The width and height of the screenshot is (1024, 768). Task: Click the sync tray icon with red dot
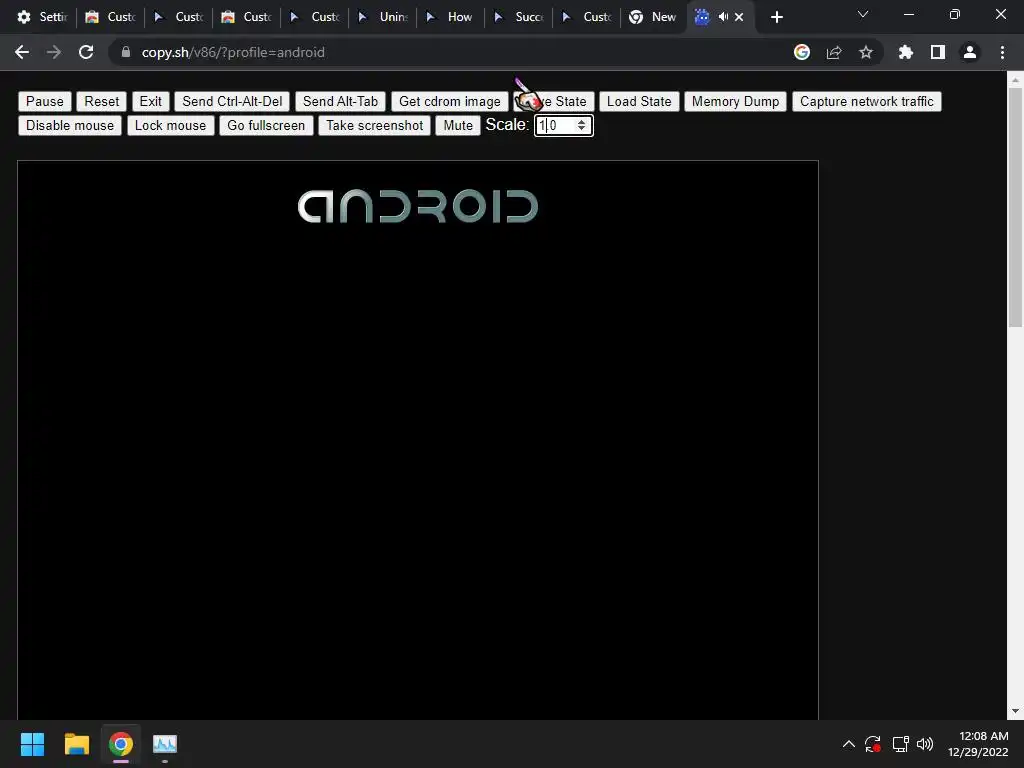pyautogui.click(x=872, y=744)
